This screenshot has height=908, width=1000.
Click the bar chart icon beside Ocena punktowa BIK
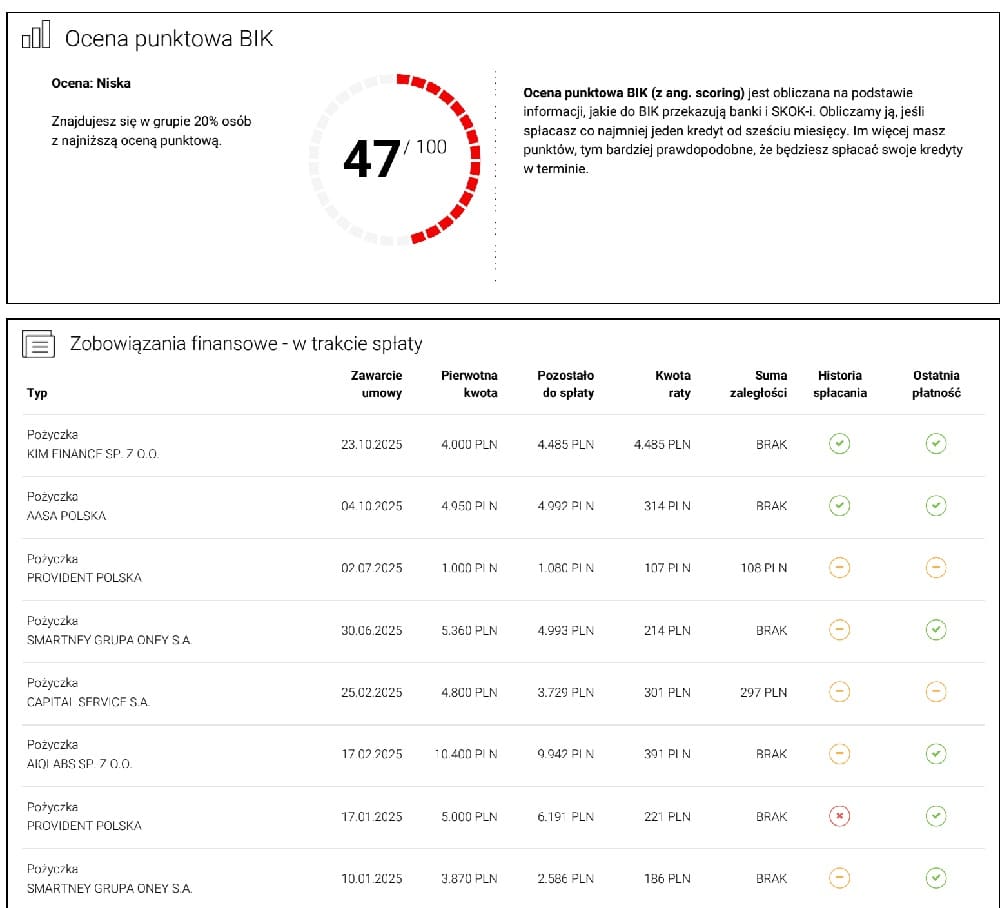(36, 38)
